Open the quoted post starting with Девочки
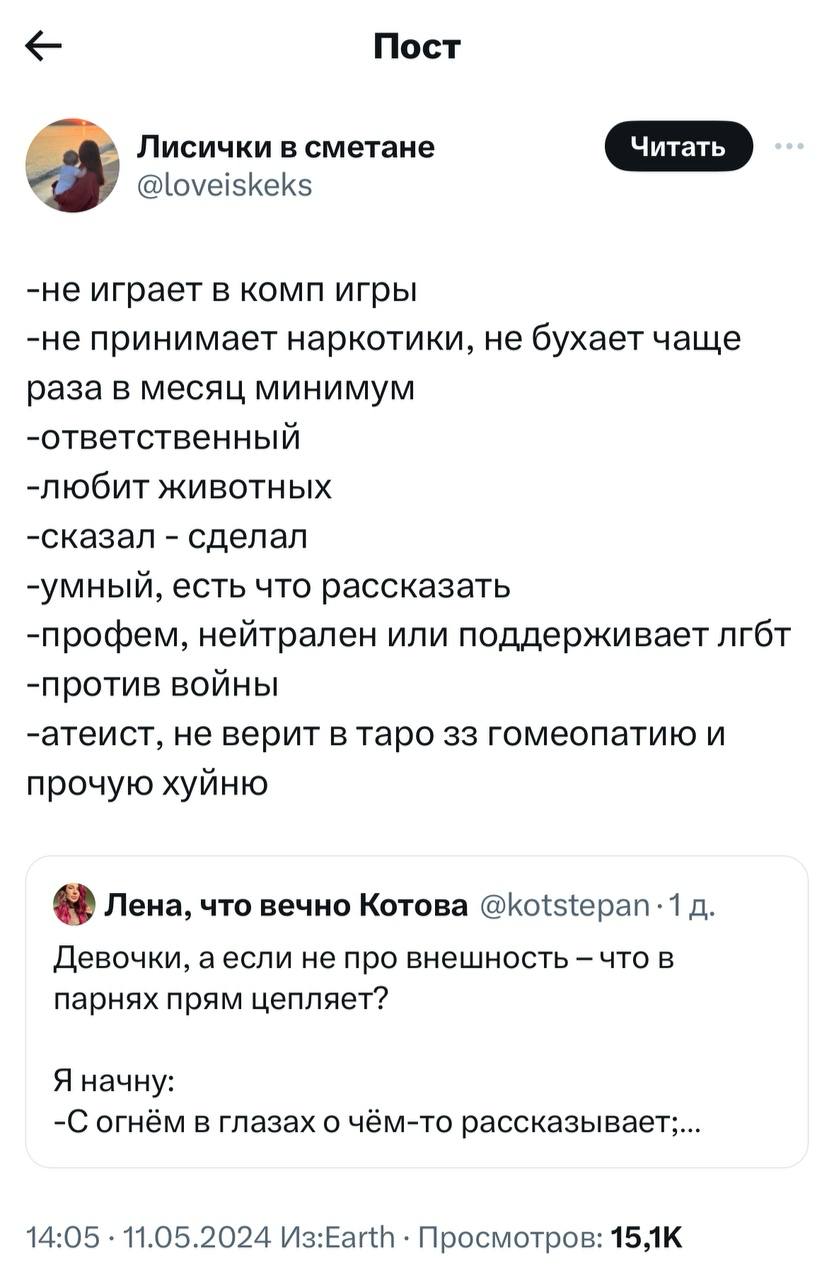Image resolution: width=834 pixels, height=1280 pixels. pos(416,1012)
